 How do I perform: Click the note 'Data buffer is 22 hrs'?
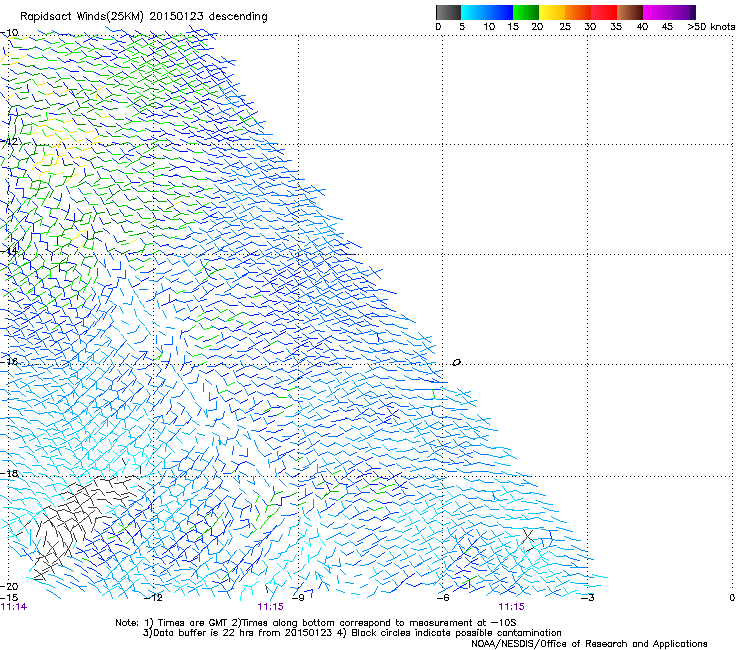tap(205, 633)
